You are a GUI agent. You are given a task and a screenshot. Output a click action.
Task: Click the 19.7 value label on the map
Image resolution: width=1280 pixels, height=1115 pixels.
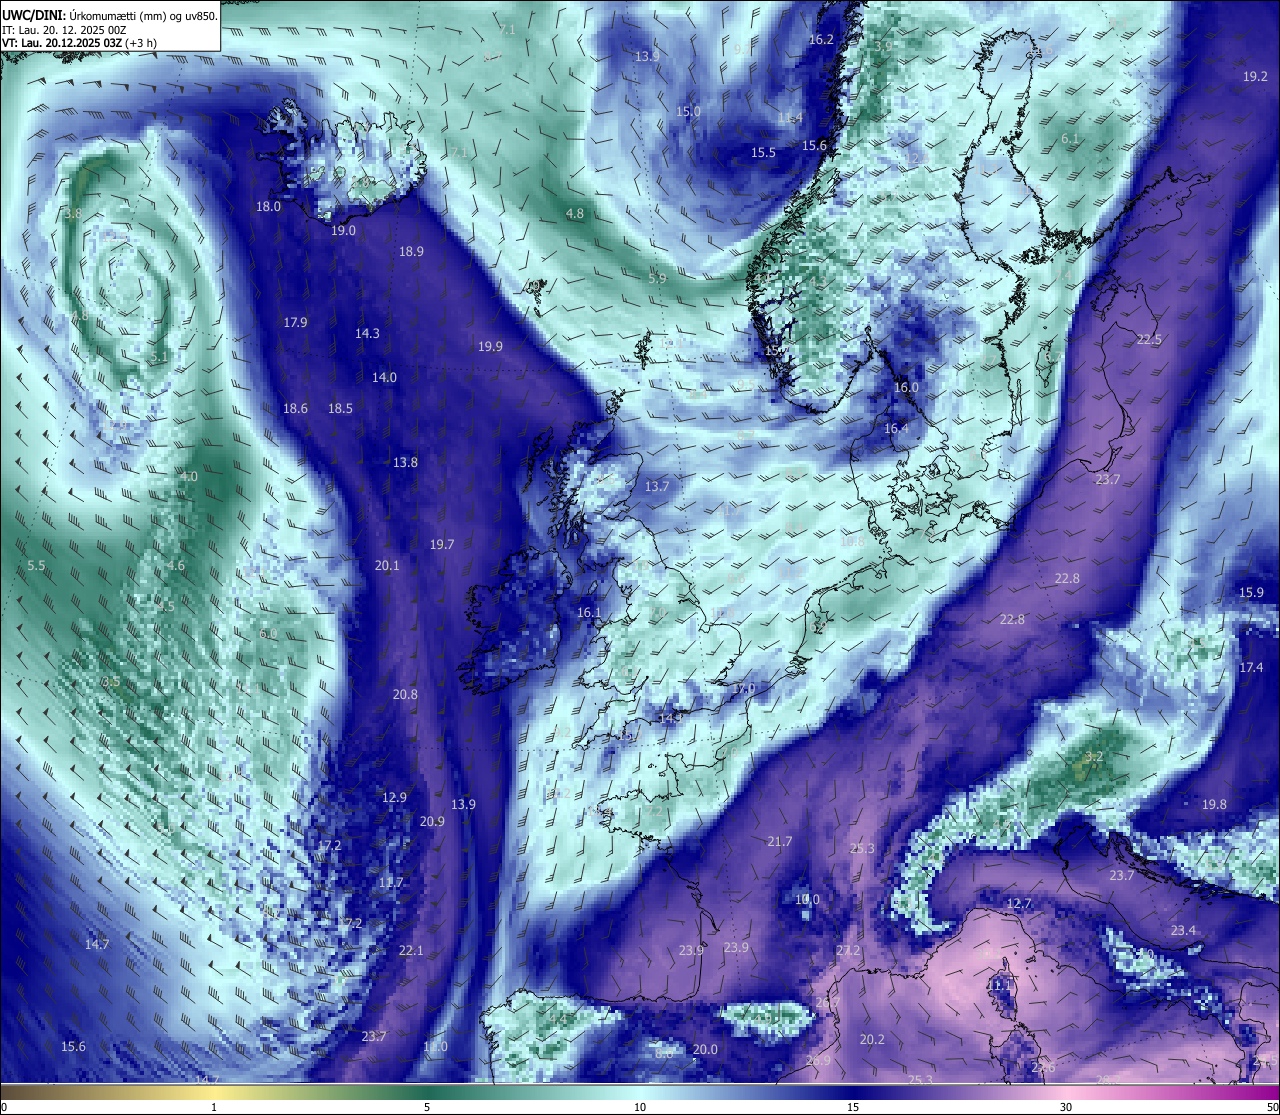[442, 545]
